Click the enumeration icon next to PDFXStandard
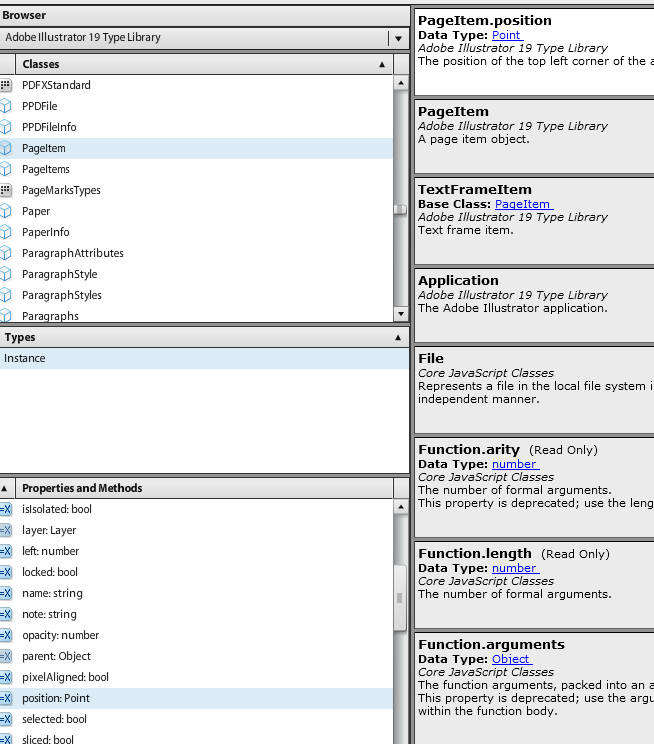654x744 pixels. [x=5, y=85]
